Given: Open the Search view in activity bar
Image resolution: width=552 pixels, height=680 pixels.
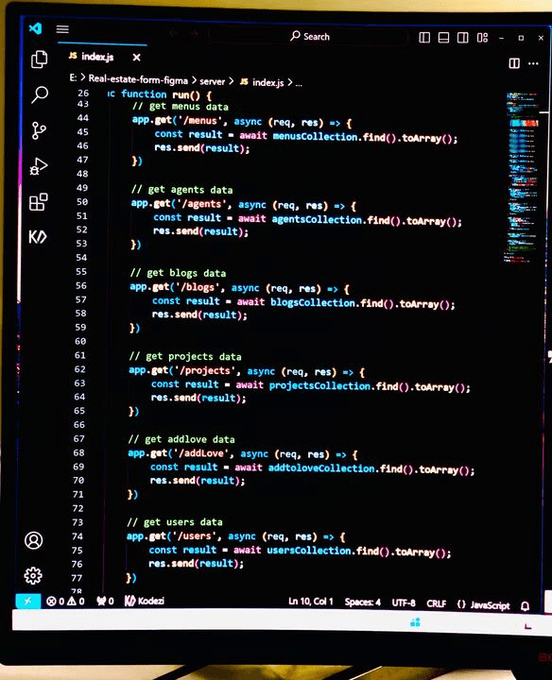Looking at the screenshot, I should [x=39, y=95].
